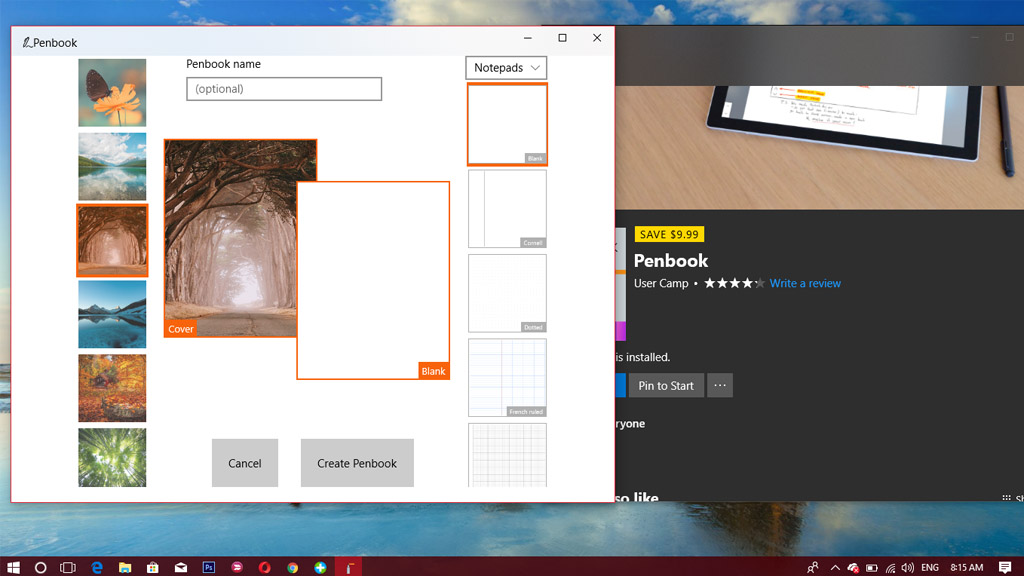Click Pin to Start in Store window

(x=666, y=386)
